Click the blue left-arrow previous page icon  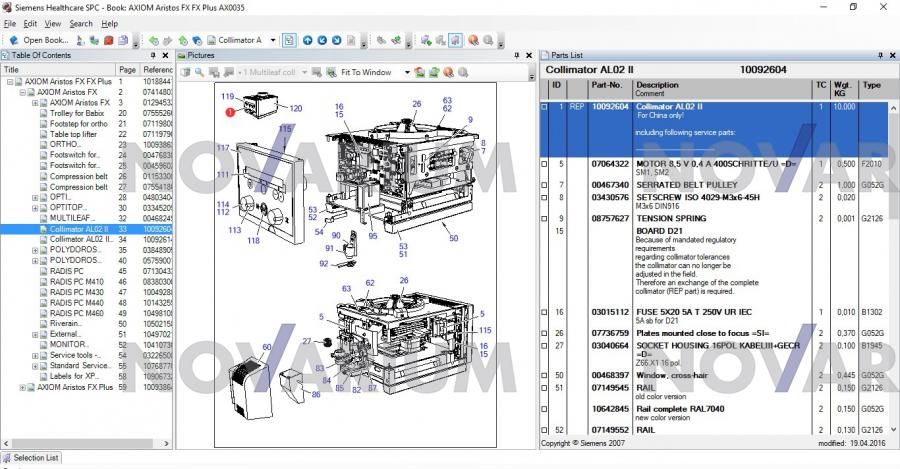coord(322,40)
